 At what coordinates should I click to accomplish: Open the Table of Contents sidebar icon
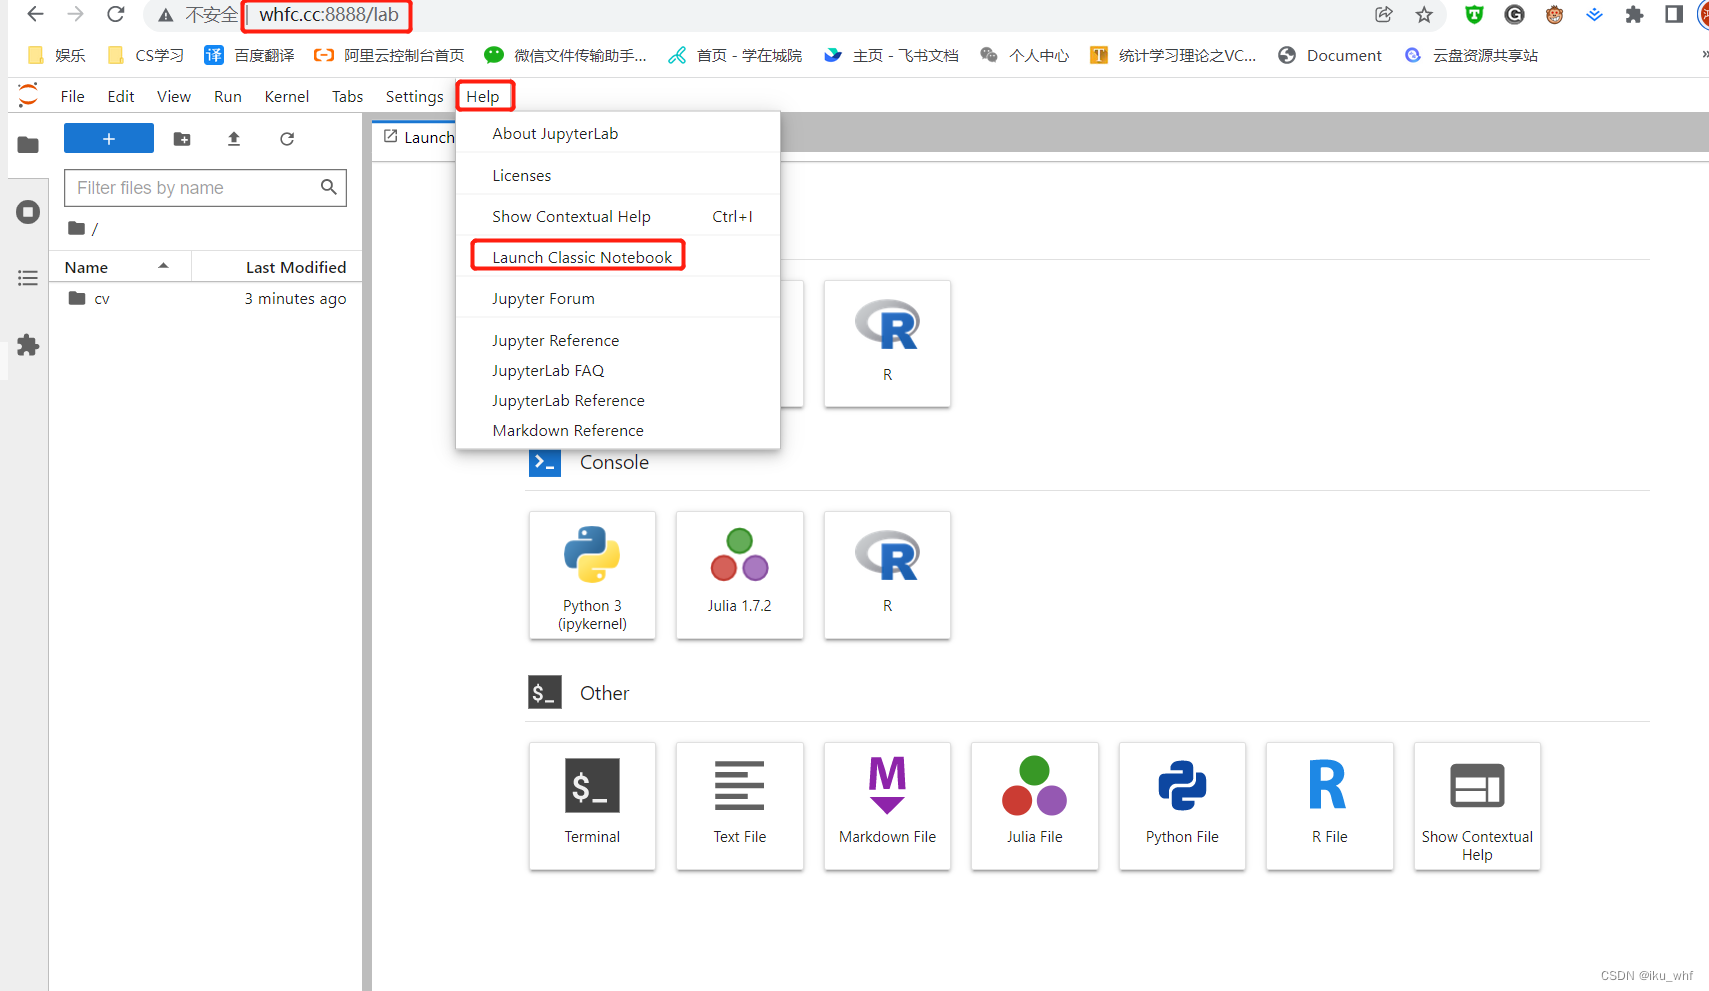pos(28,278)
